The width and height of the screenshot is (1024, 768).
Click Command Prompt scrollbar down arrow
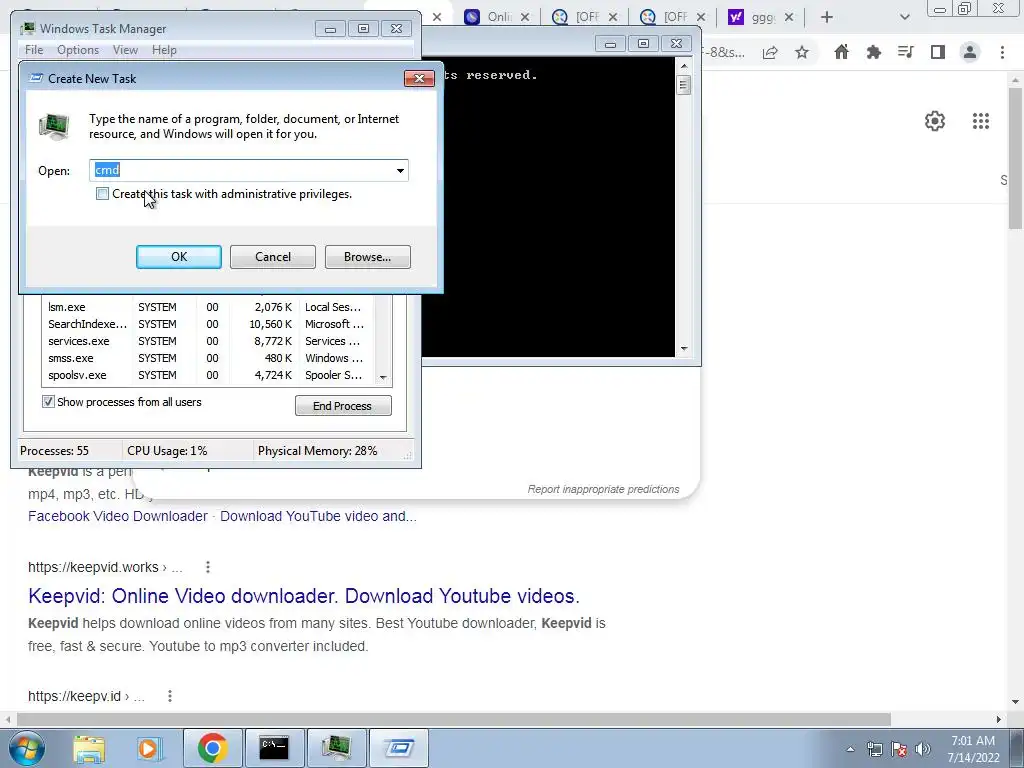(x=684, y=349)
